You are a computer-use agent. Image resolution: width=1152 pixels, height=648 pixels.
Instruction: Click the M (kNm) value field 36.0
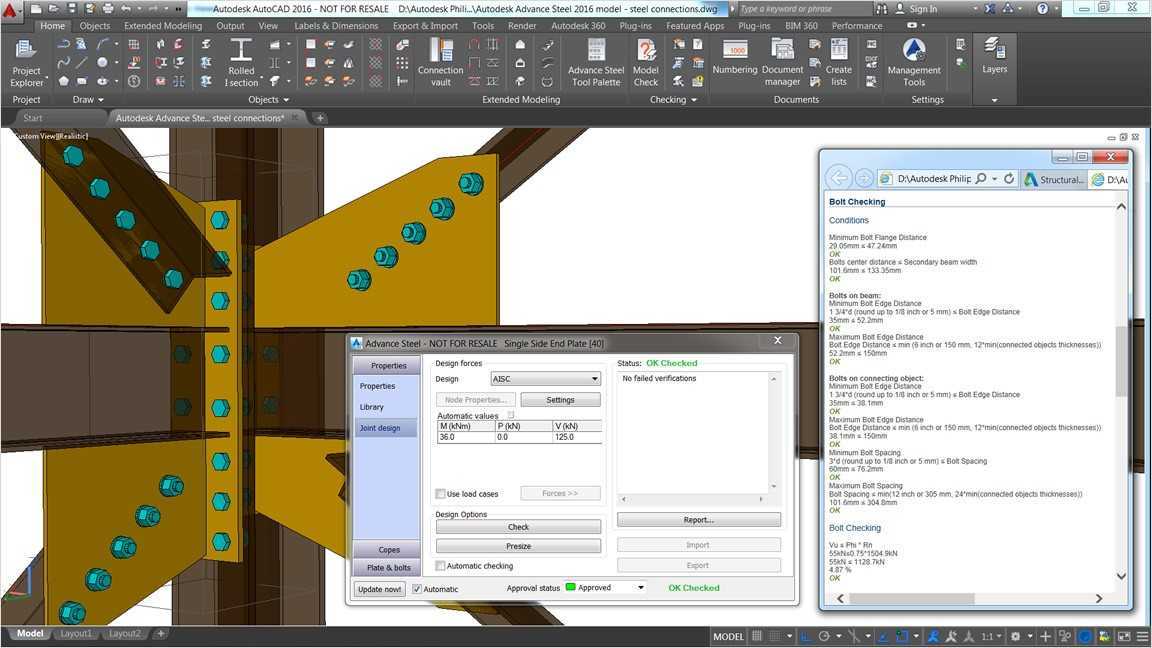466,437
